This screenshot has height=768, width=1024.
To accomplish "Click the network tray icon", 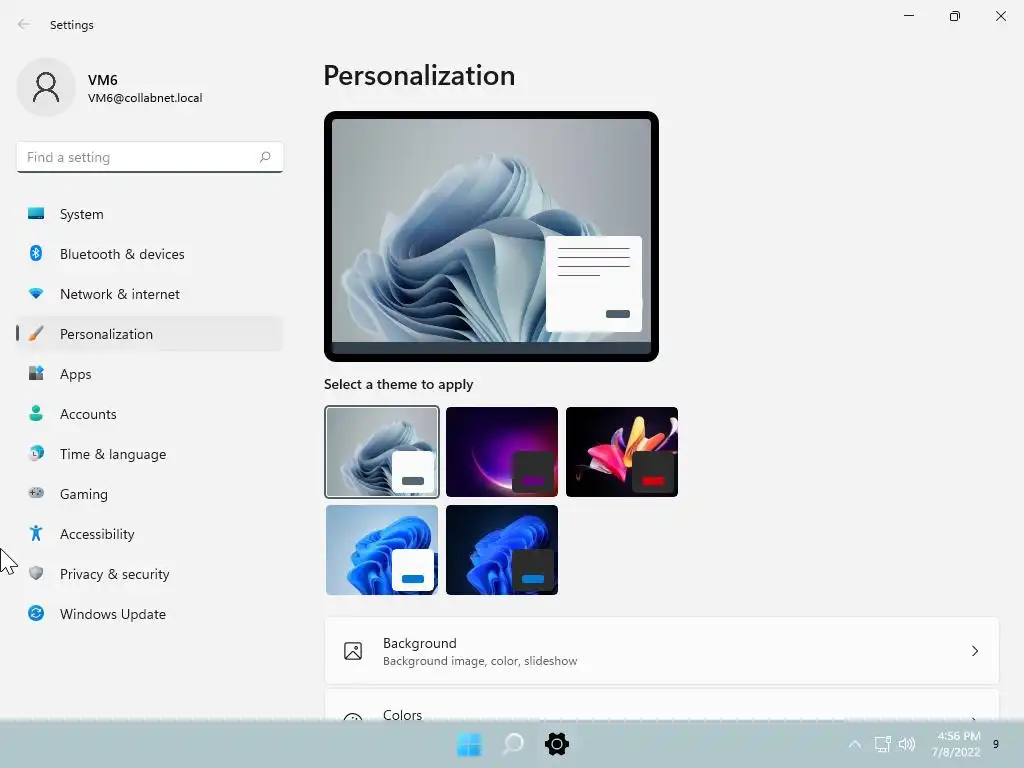I will point(882,744).
